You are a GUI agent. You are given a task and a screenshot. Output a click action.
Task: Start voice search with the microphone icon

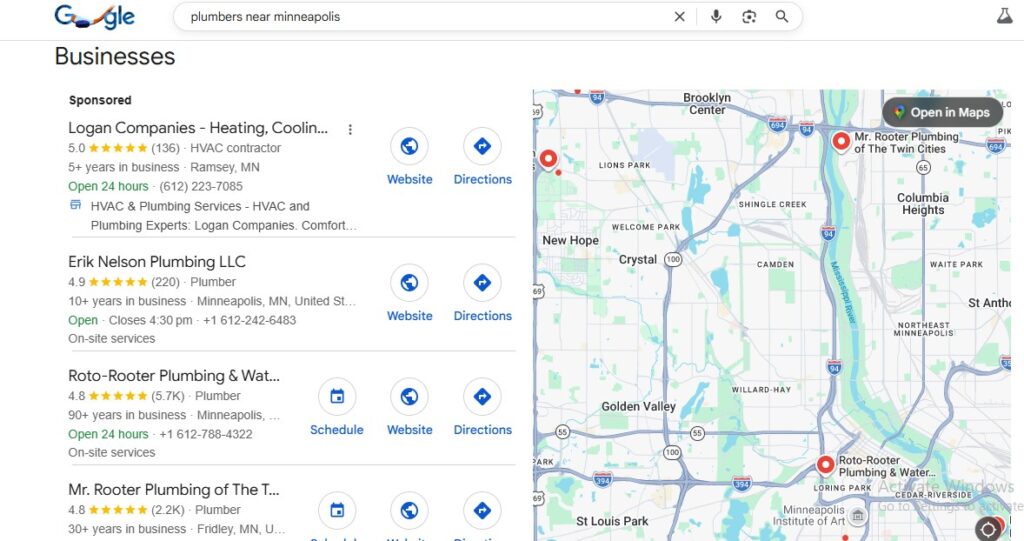[716, 17]
